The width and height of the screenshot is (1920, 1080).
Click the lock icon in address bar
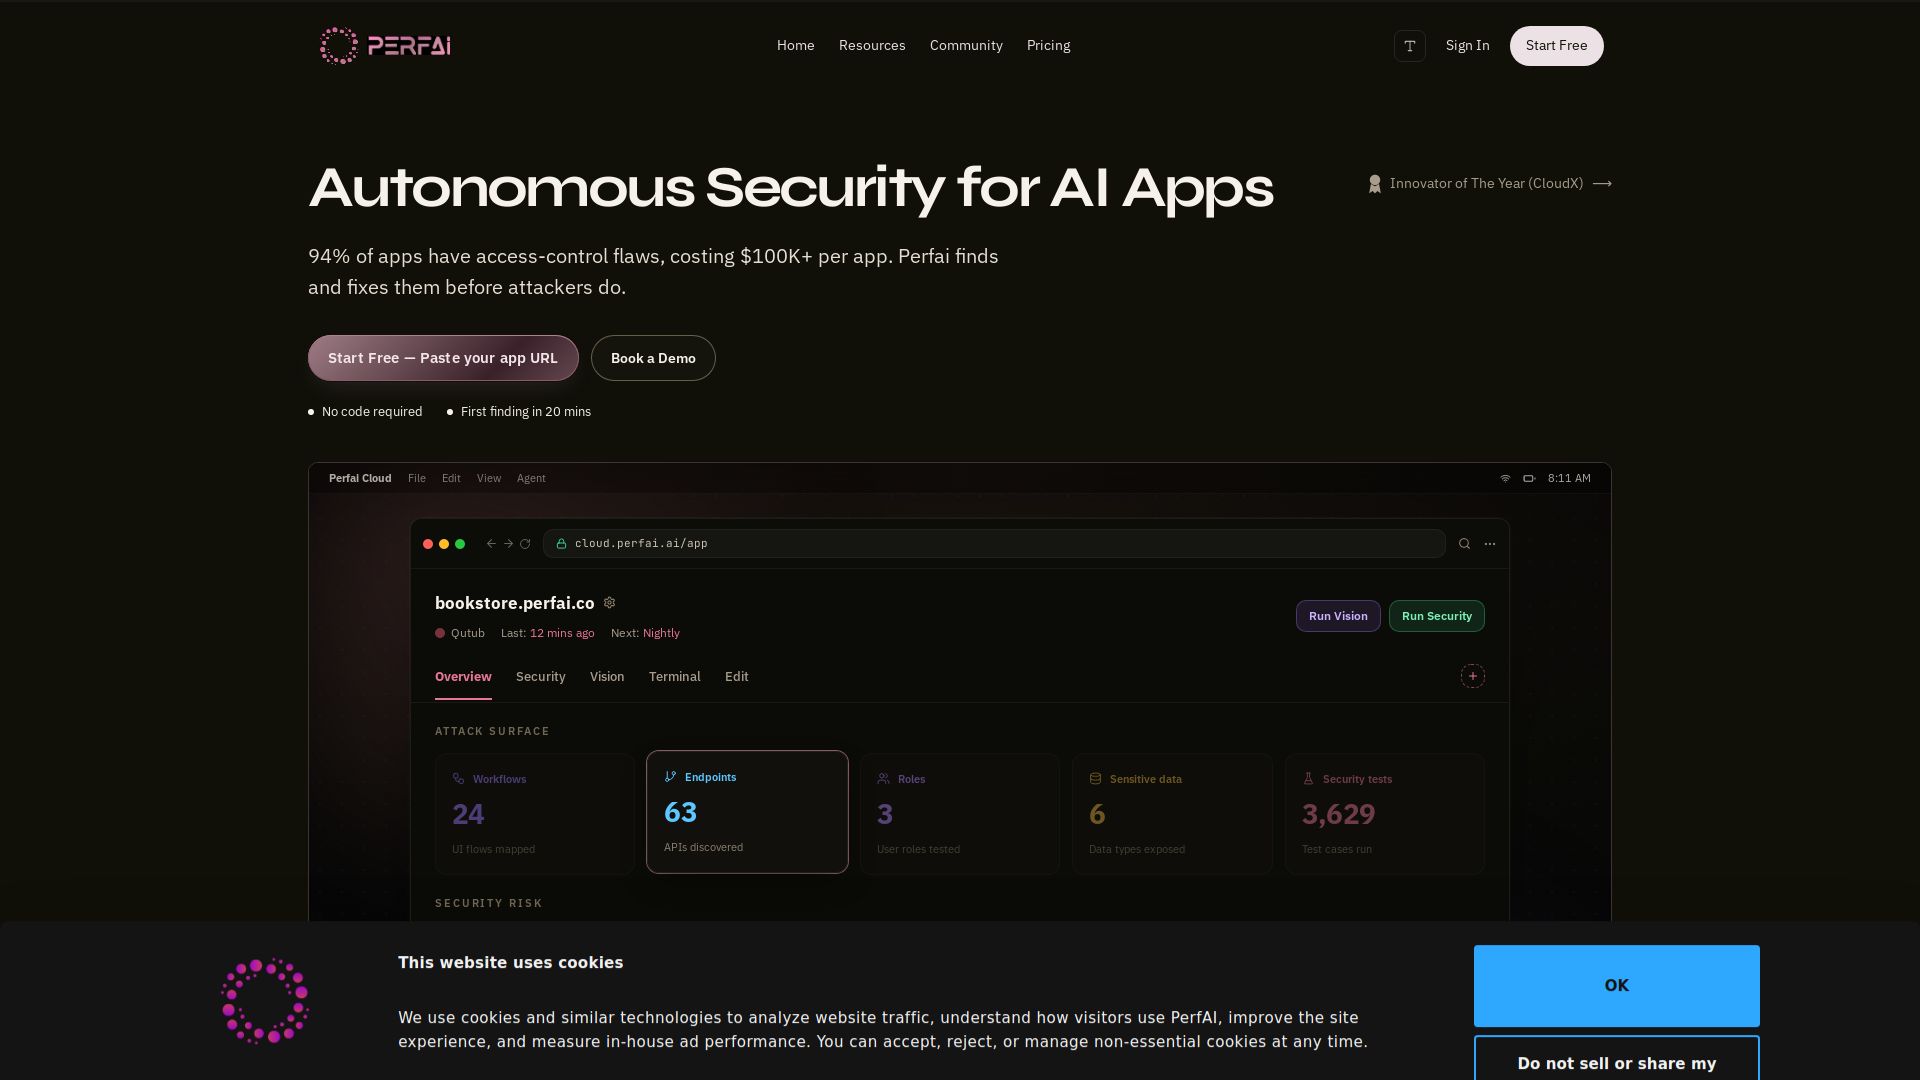(x=561, y=544)
